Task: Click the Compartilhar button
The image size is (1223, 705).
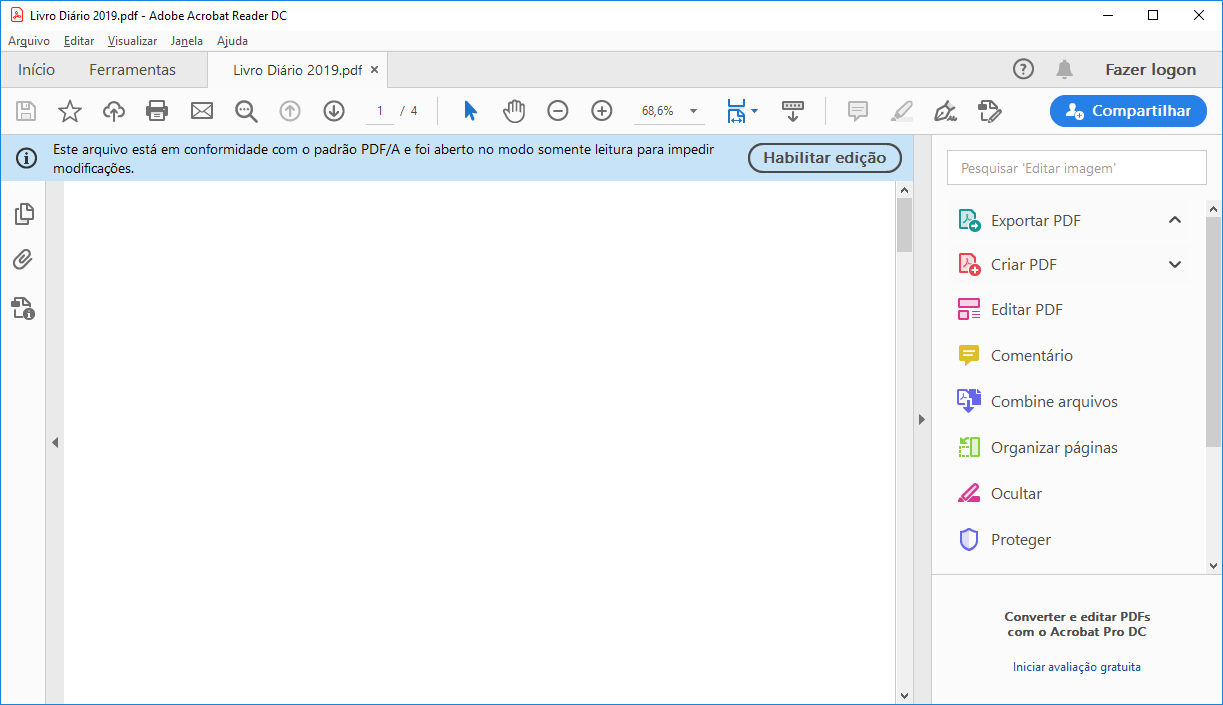Action: click(x=1128, y=111)
